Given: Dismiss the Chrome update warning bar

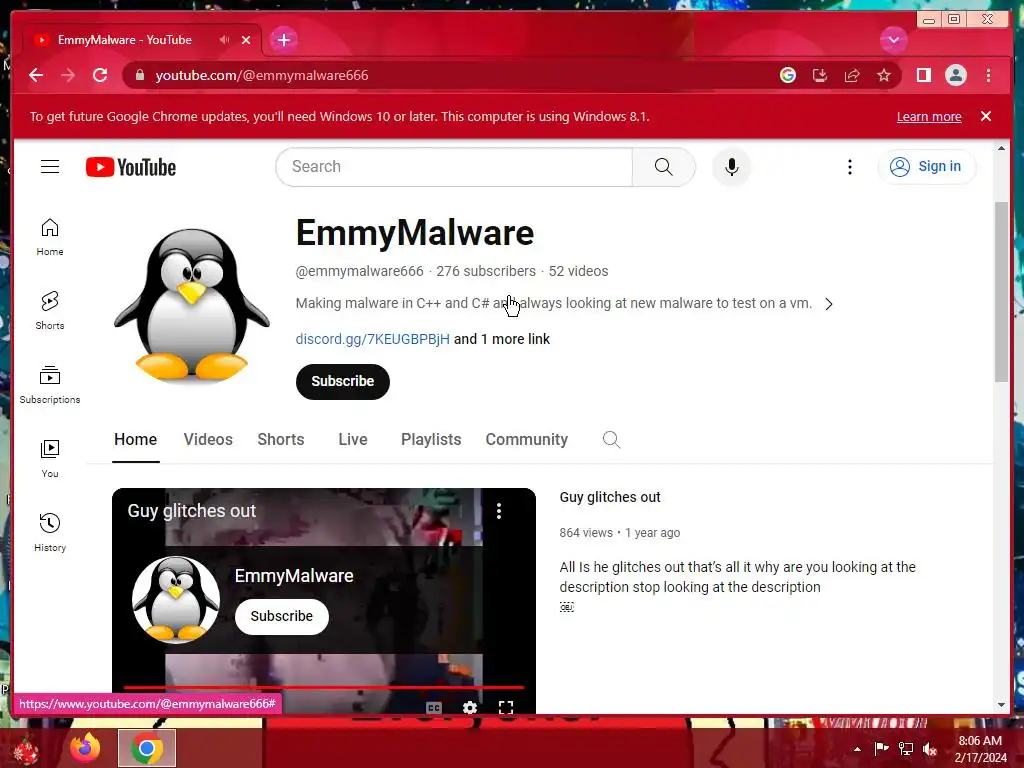Looking at the screenshot, I should click(x=986, y=116).
